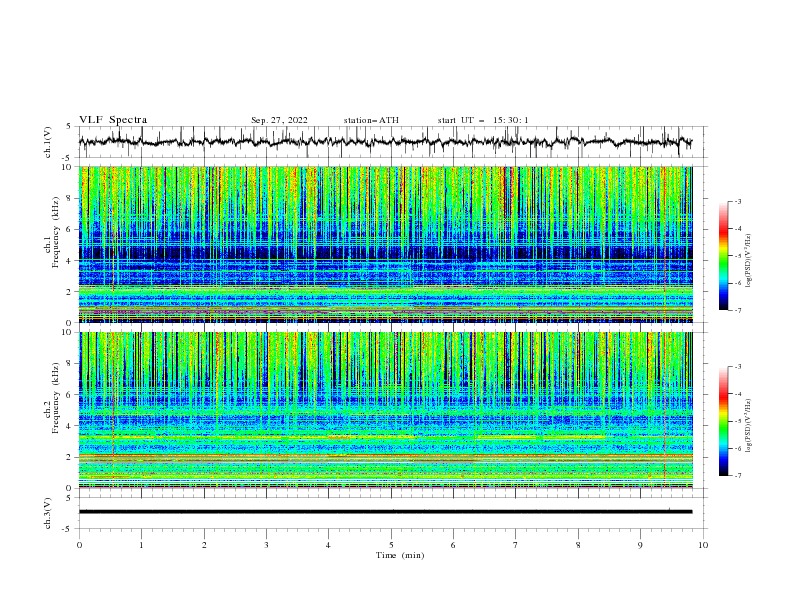Click the "station=ATH" label
792x612 pixels.
(x=371, y=120)
